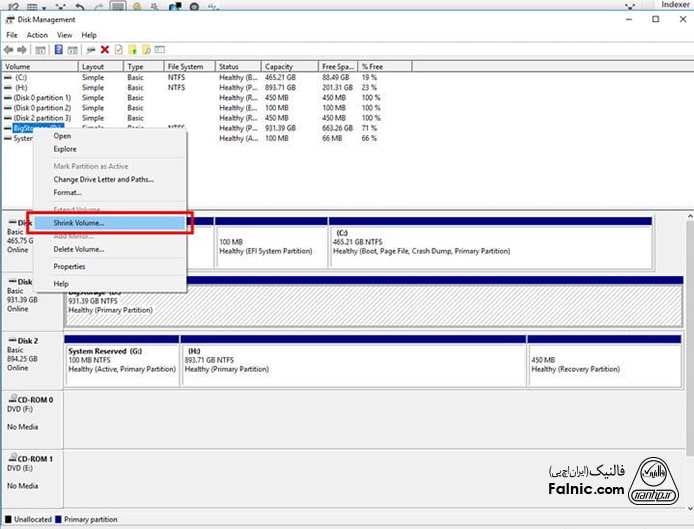The image size is (694, 529).
Task: Select Change Drive Letter and Paths
Action: pyautogui.click(x=103, y=179)
